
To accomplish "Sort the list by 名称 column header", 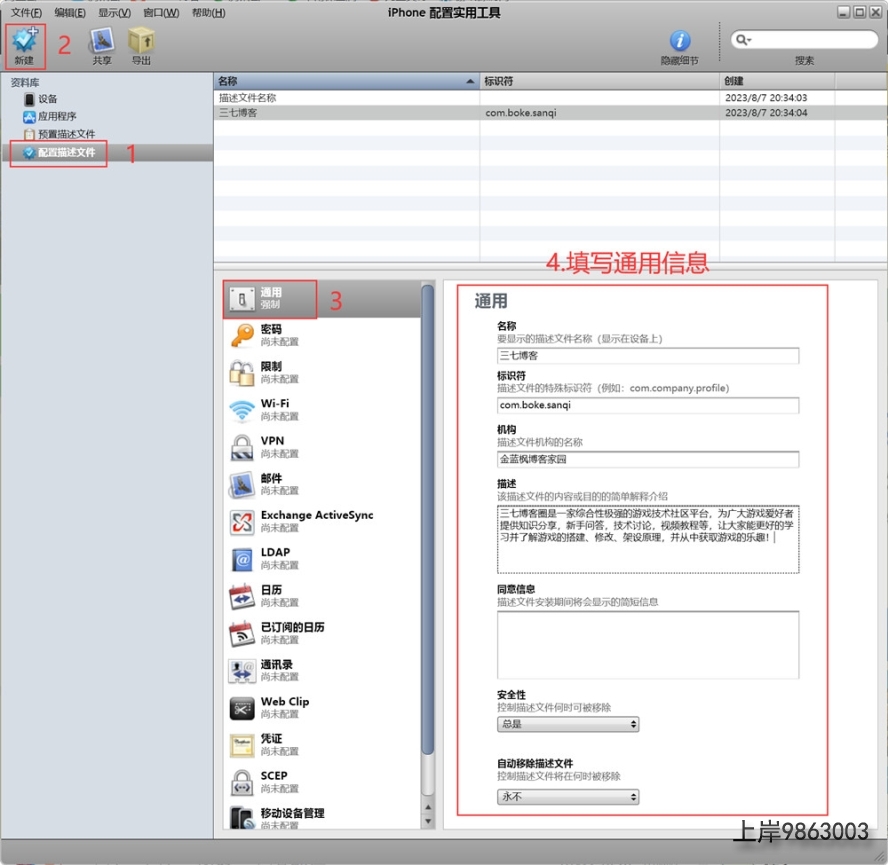I will (x=347, y=82).
